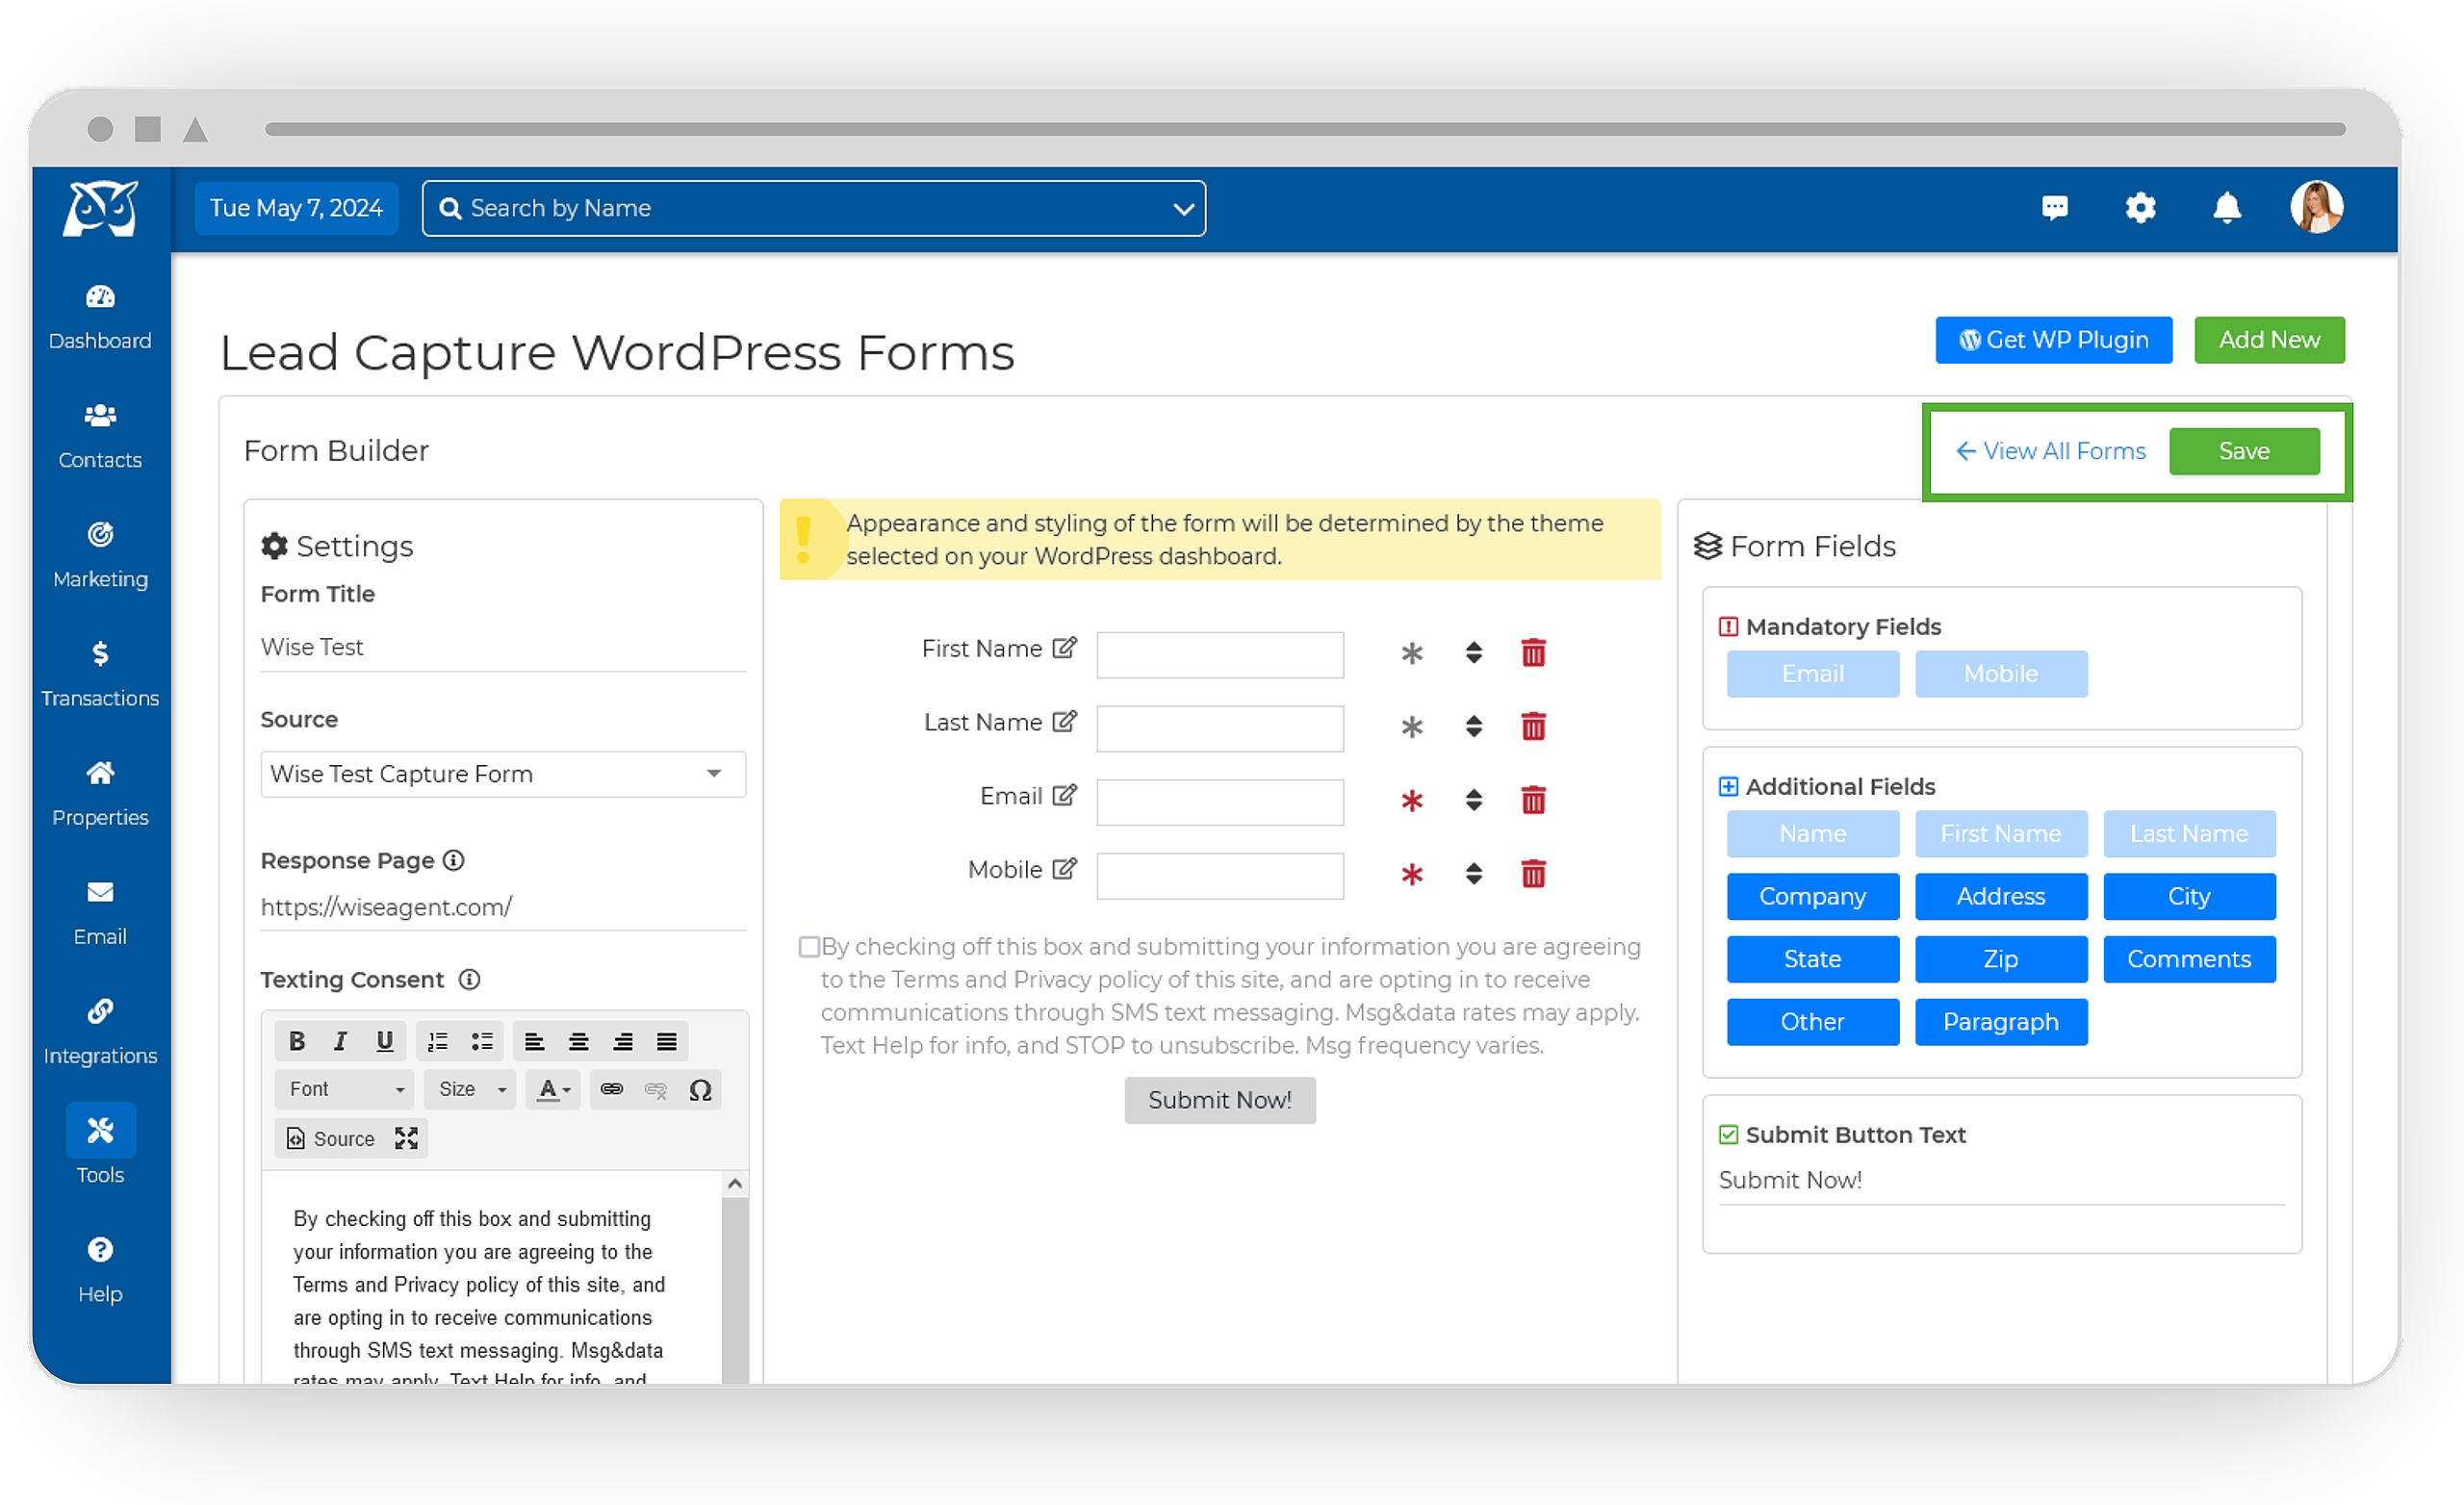Go back via View All Forms
Viewport: 2464px width, 1505px height.
point(2051,451)
